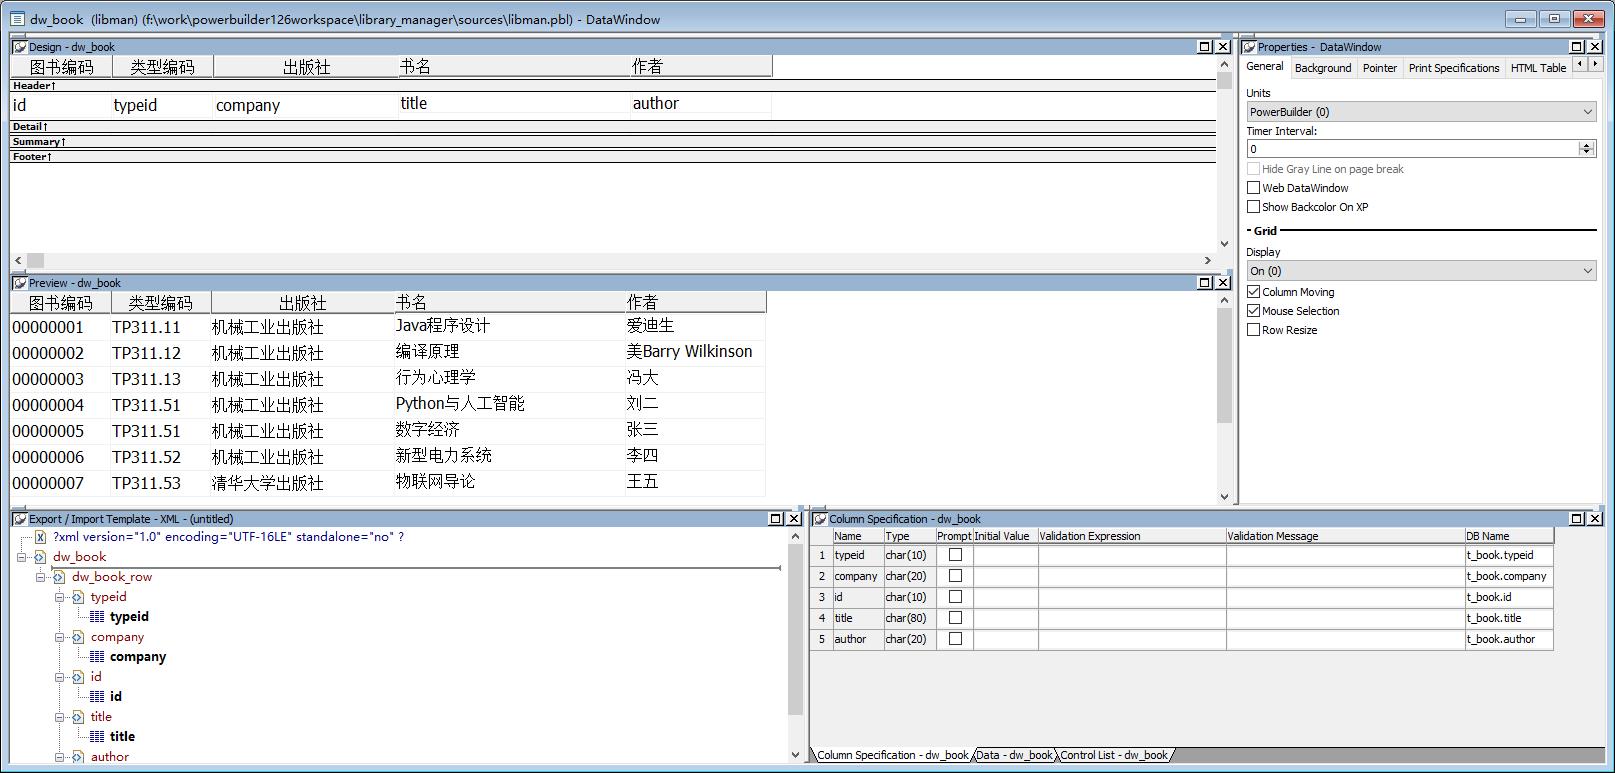This screenshot has width=1615, height=773.
Task: Select the General properties tab
Action: (x=1264, y=66)
